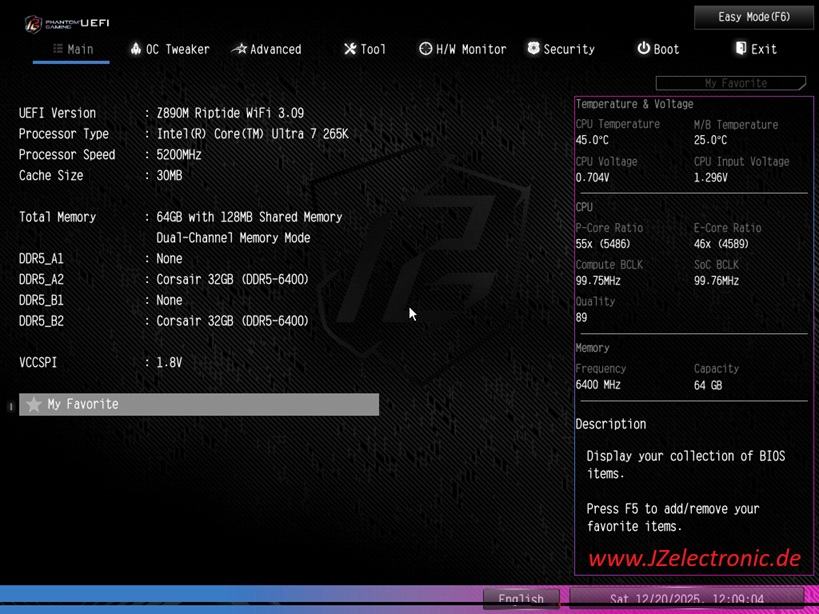The image size is (819, 614).
Task: Switch to the Security tab
Action: tap(561, 50)
